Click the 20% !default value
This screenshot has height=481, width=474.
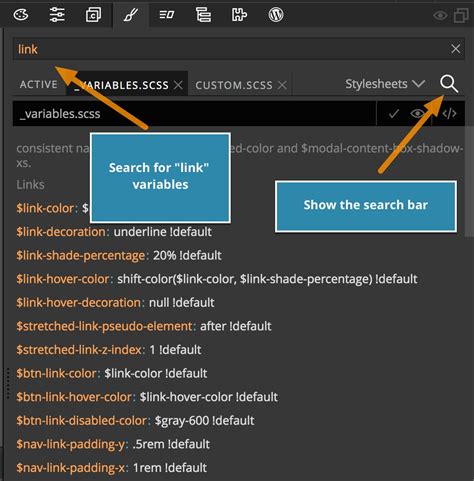[x=187, y=255]
